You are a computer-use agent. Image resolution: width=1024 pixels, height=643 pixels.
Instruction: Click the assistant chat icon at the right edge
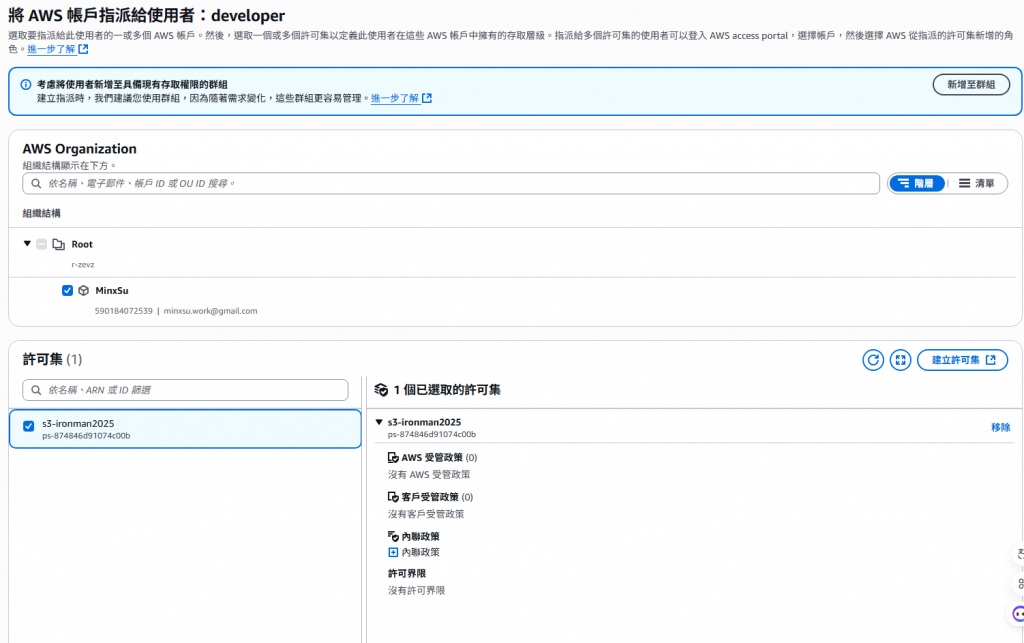click(1017, 613)
